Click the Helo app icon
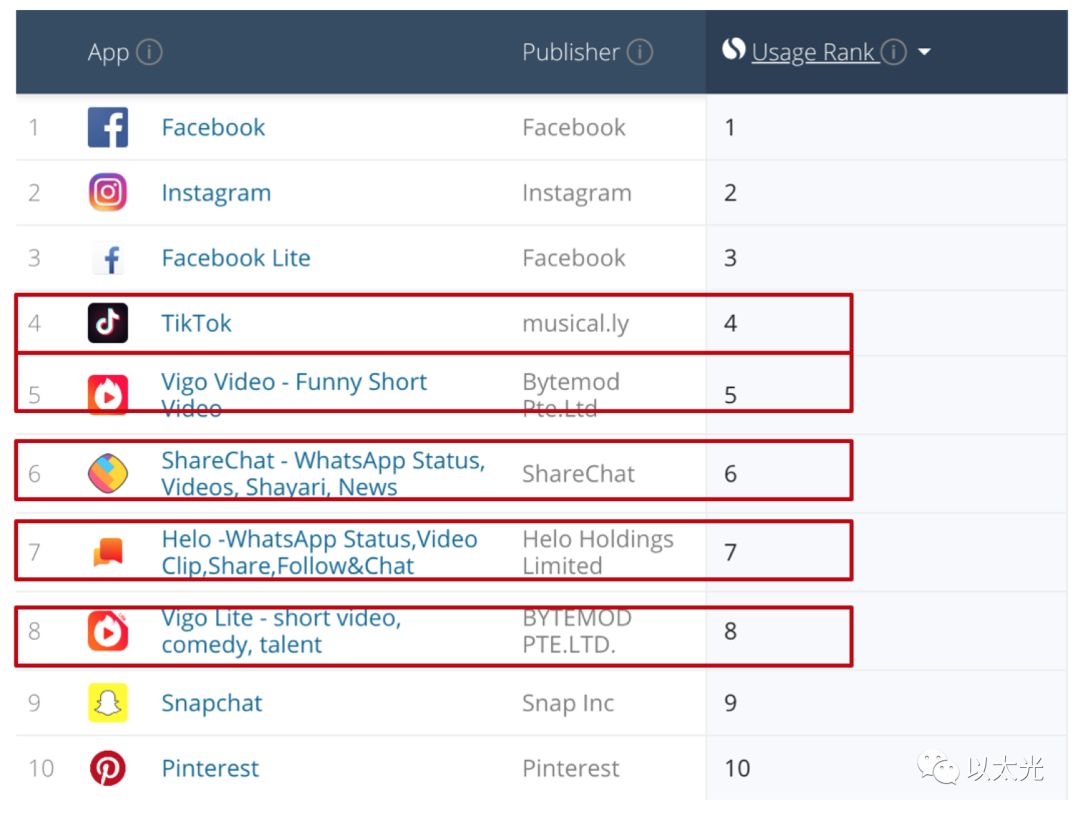 (x=107, y=552)
